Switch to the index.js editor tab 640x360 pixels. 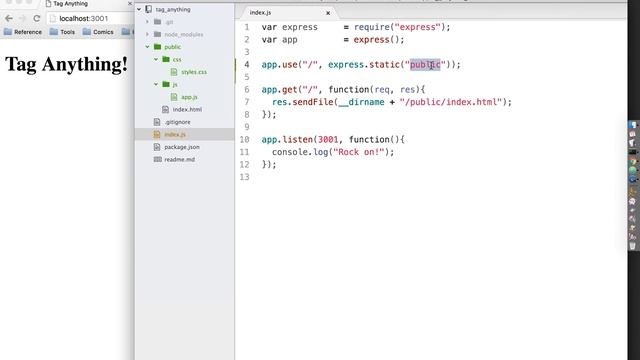tap(260, 13)
